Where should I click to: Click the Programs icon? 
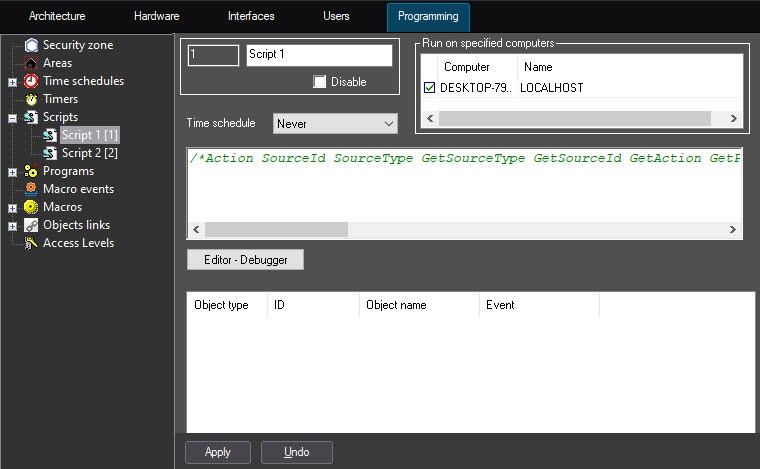[31, 171]
